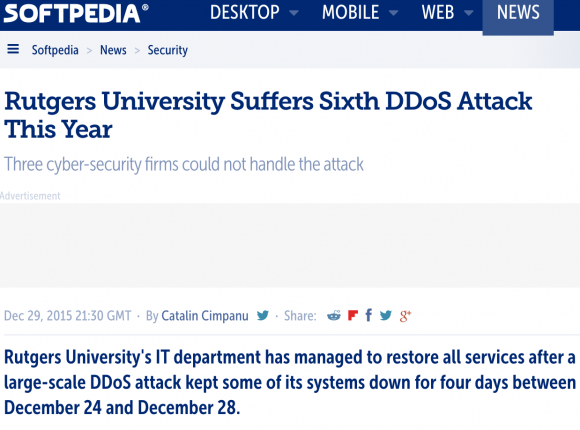
Task: Expand the DESKTOP dropdown arrow
Action: [x=294, y=13]
